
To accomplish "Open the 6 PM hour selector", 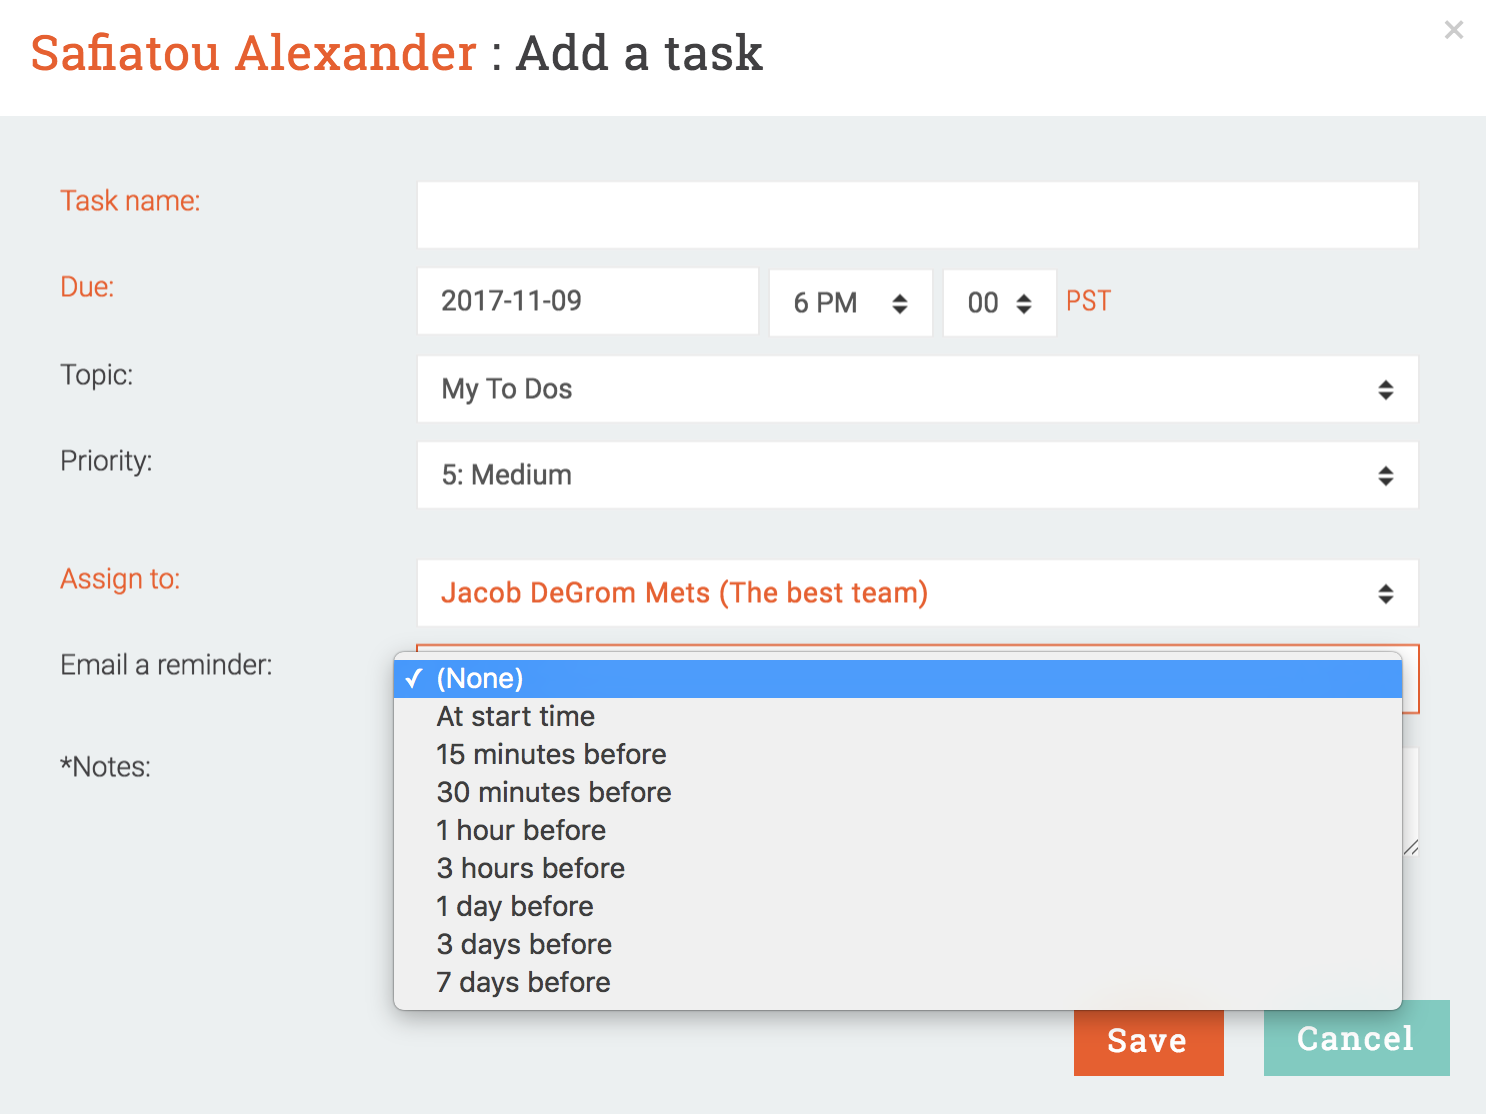I will pyautogui.click(x=850, y=303).
